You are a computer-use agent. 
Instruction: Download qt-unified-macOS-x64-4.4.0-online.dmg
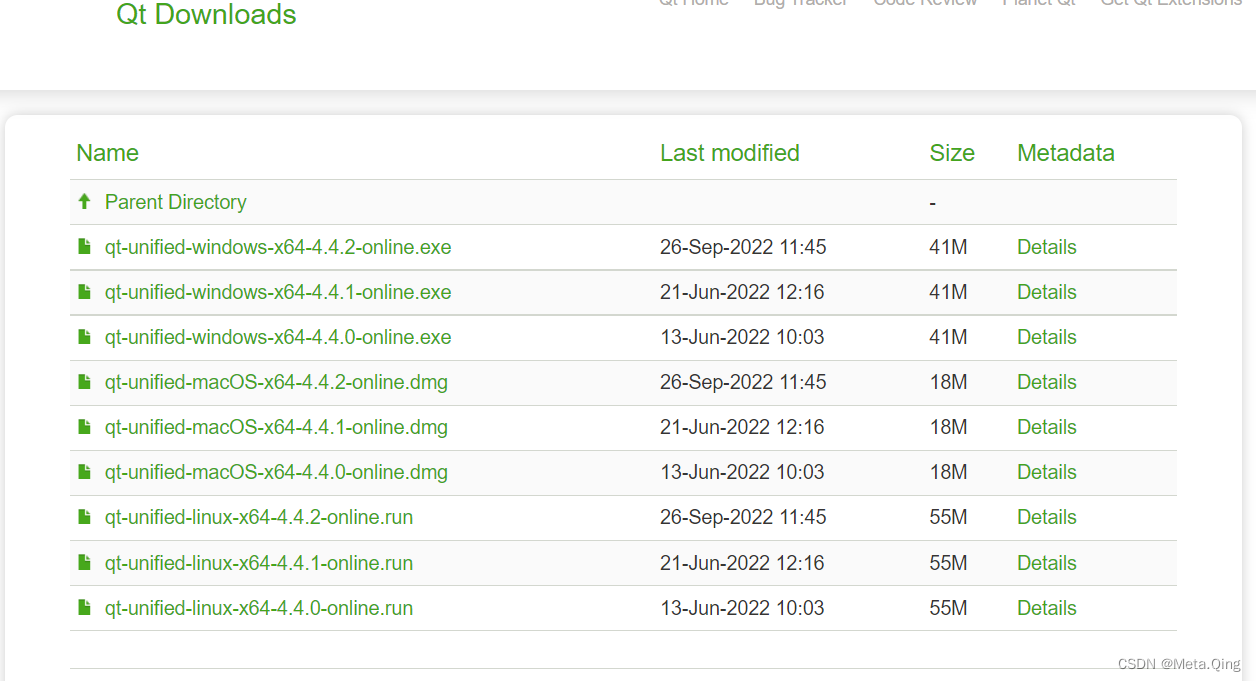pos(276,472)
